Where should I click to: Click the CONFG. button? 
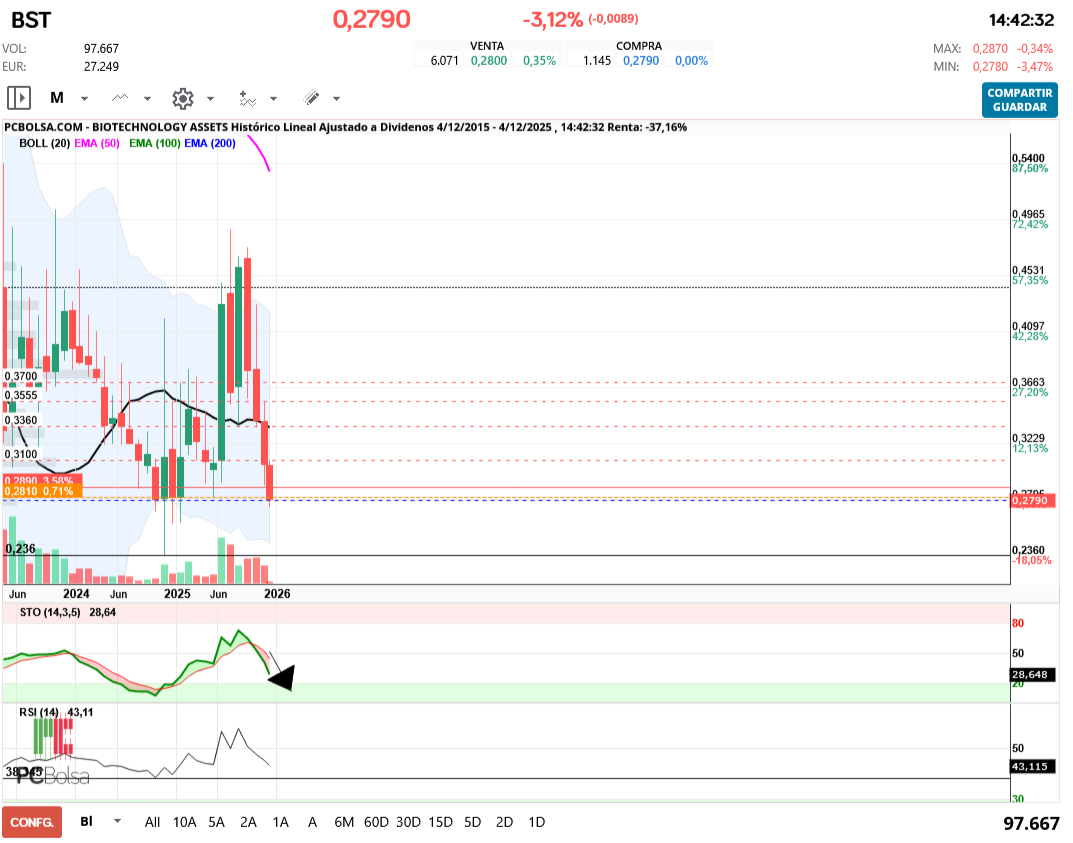point(32,822)
